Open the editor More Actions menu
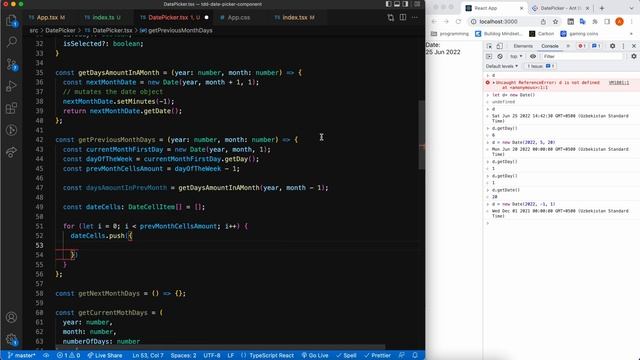640x360 pixels. pyautogui.click(x=415, y=18)
